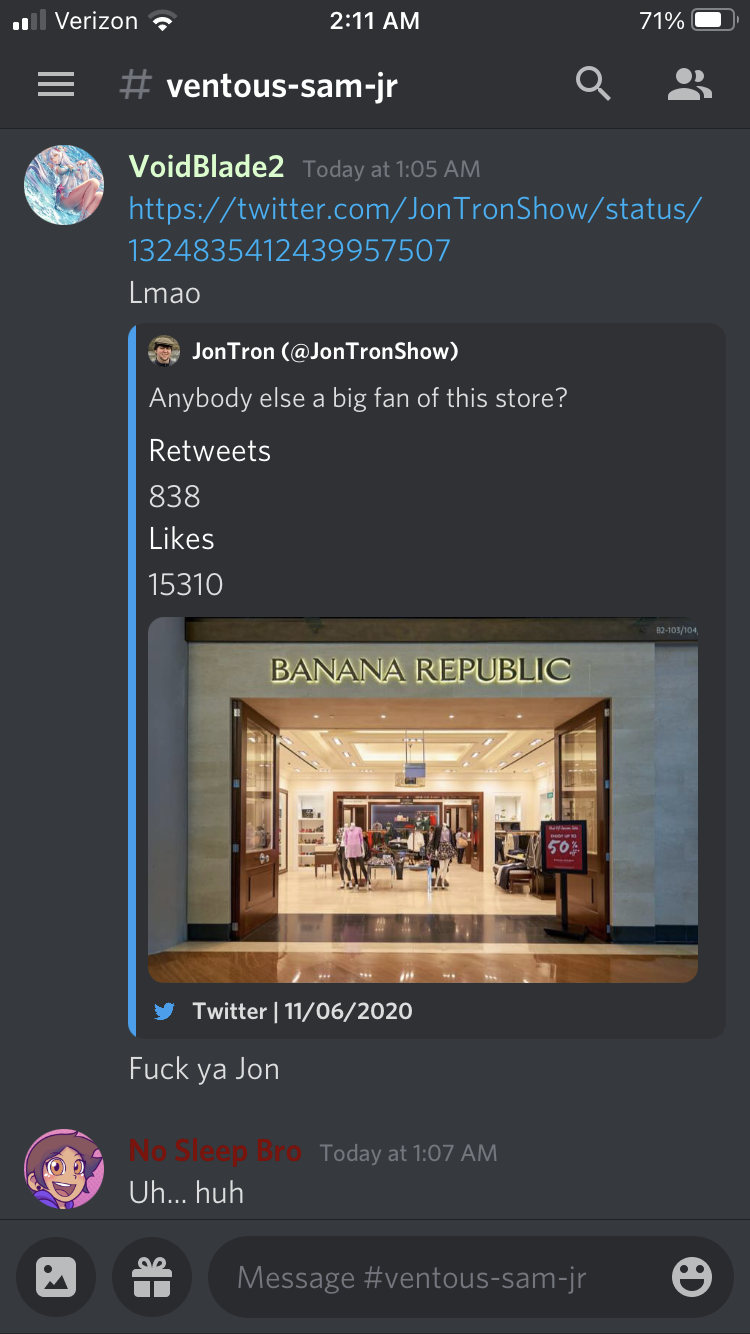Tap the "Fuck ya Jon" message text
Image resolution: width=750 pixels, height=1334 pixels.
coord(204,1069)
